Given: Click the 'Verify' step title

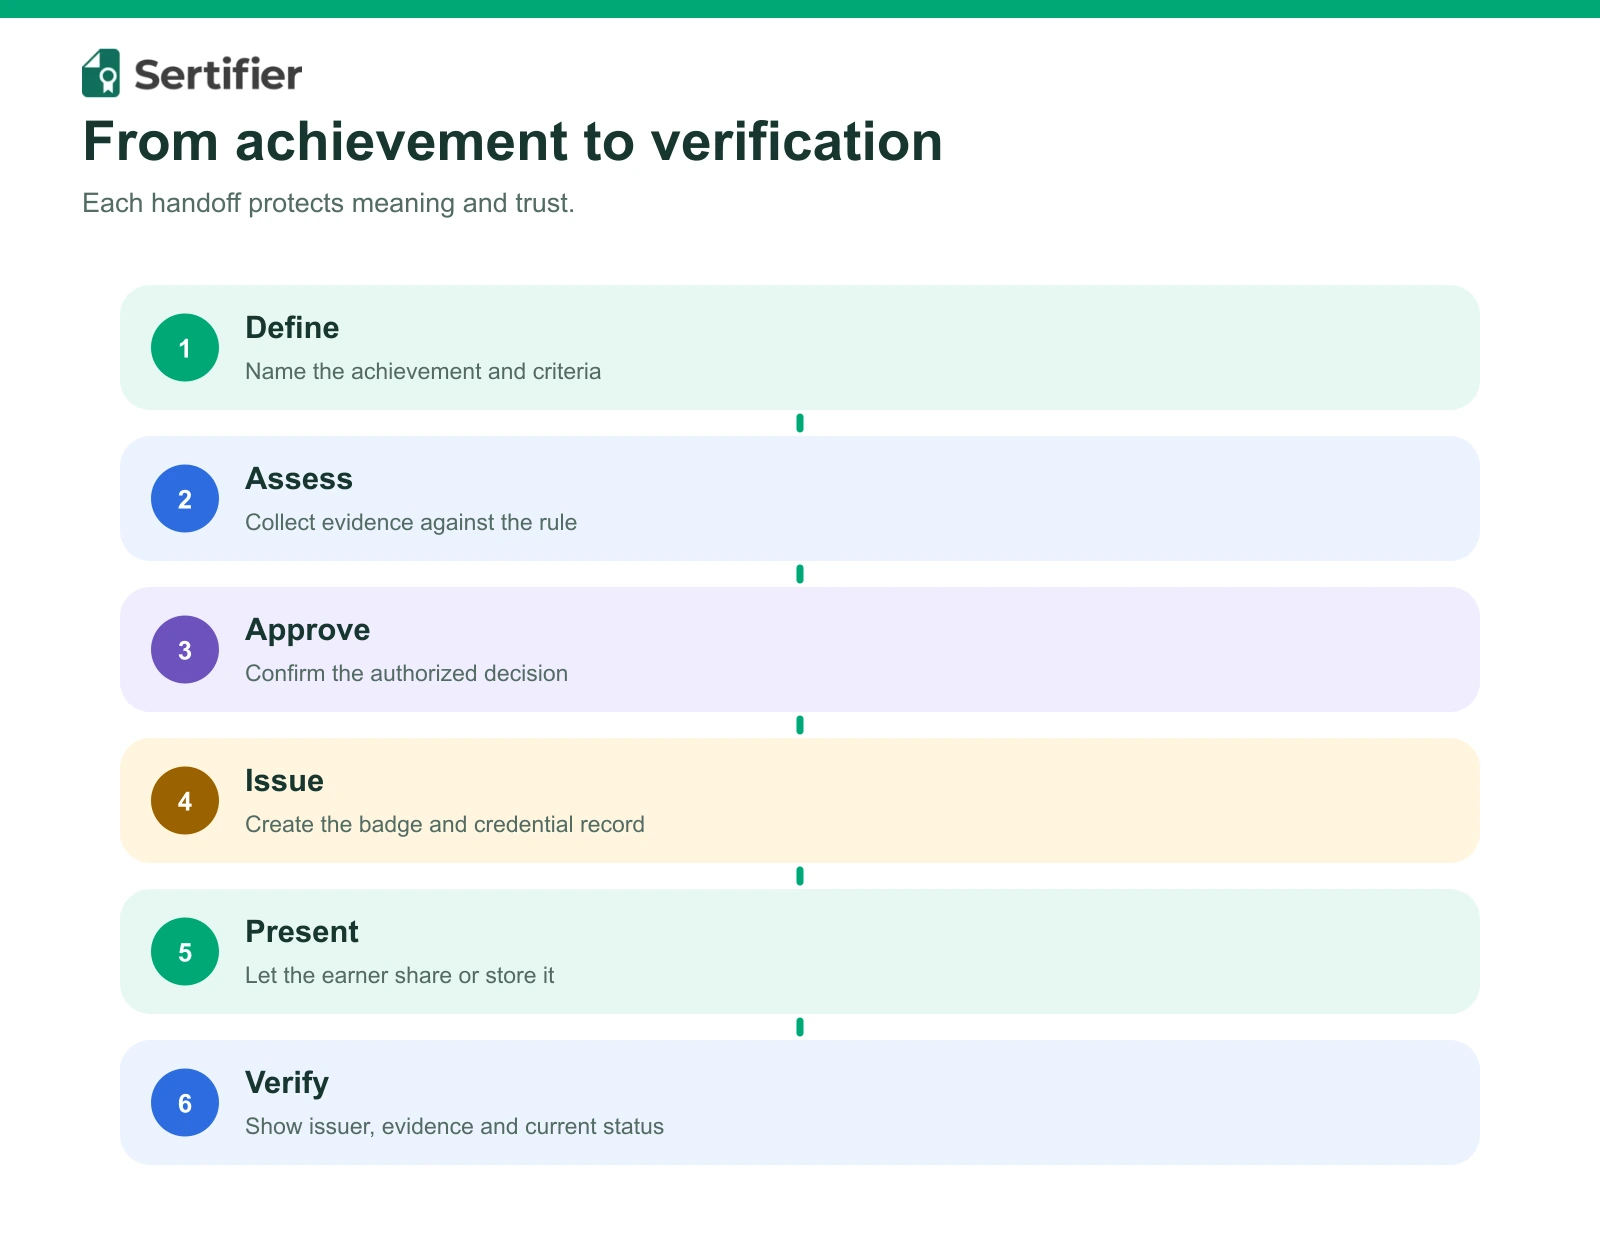Looking at the screenshot, I should tap(287, 1083).
